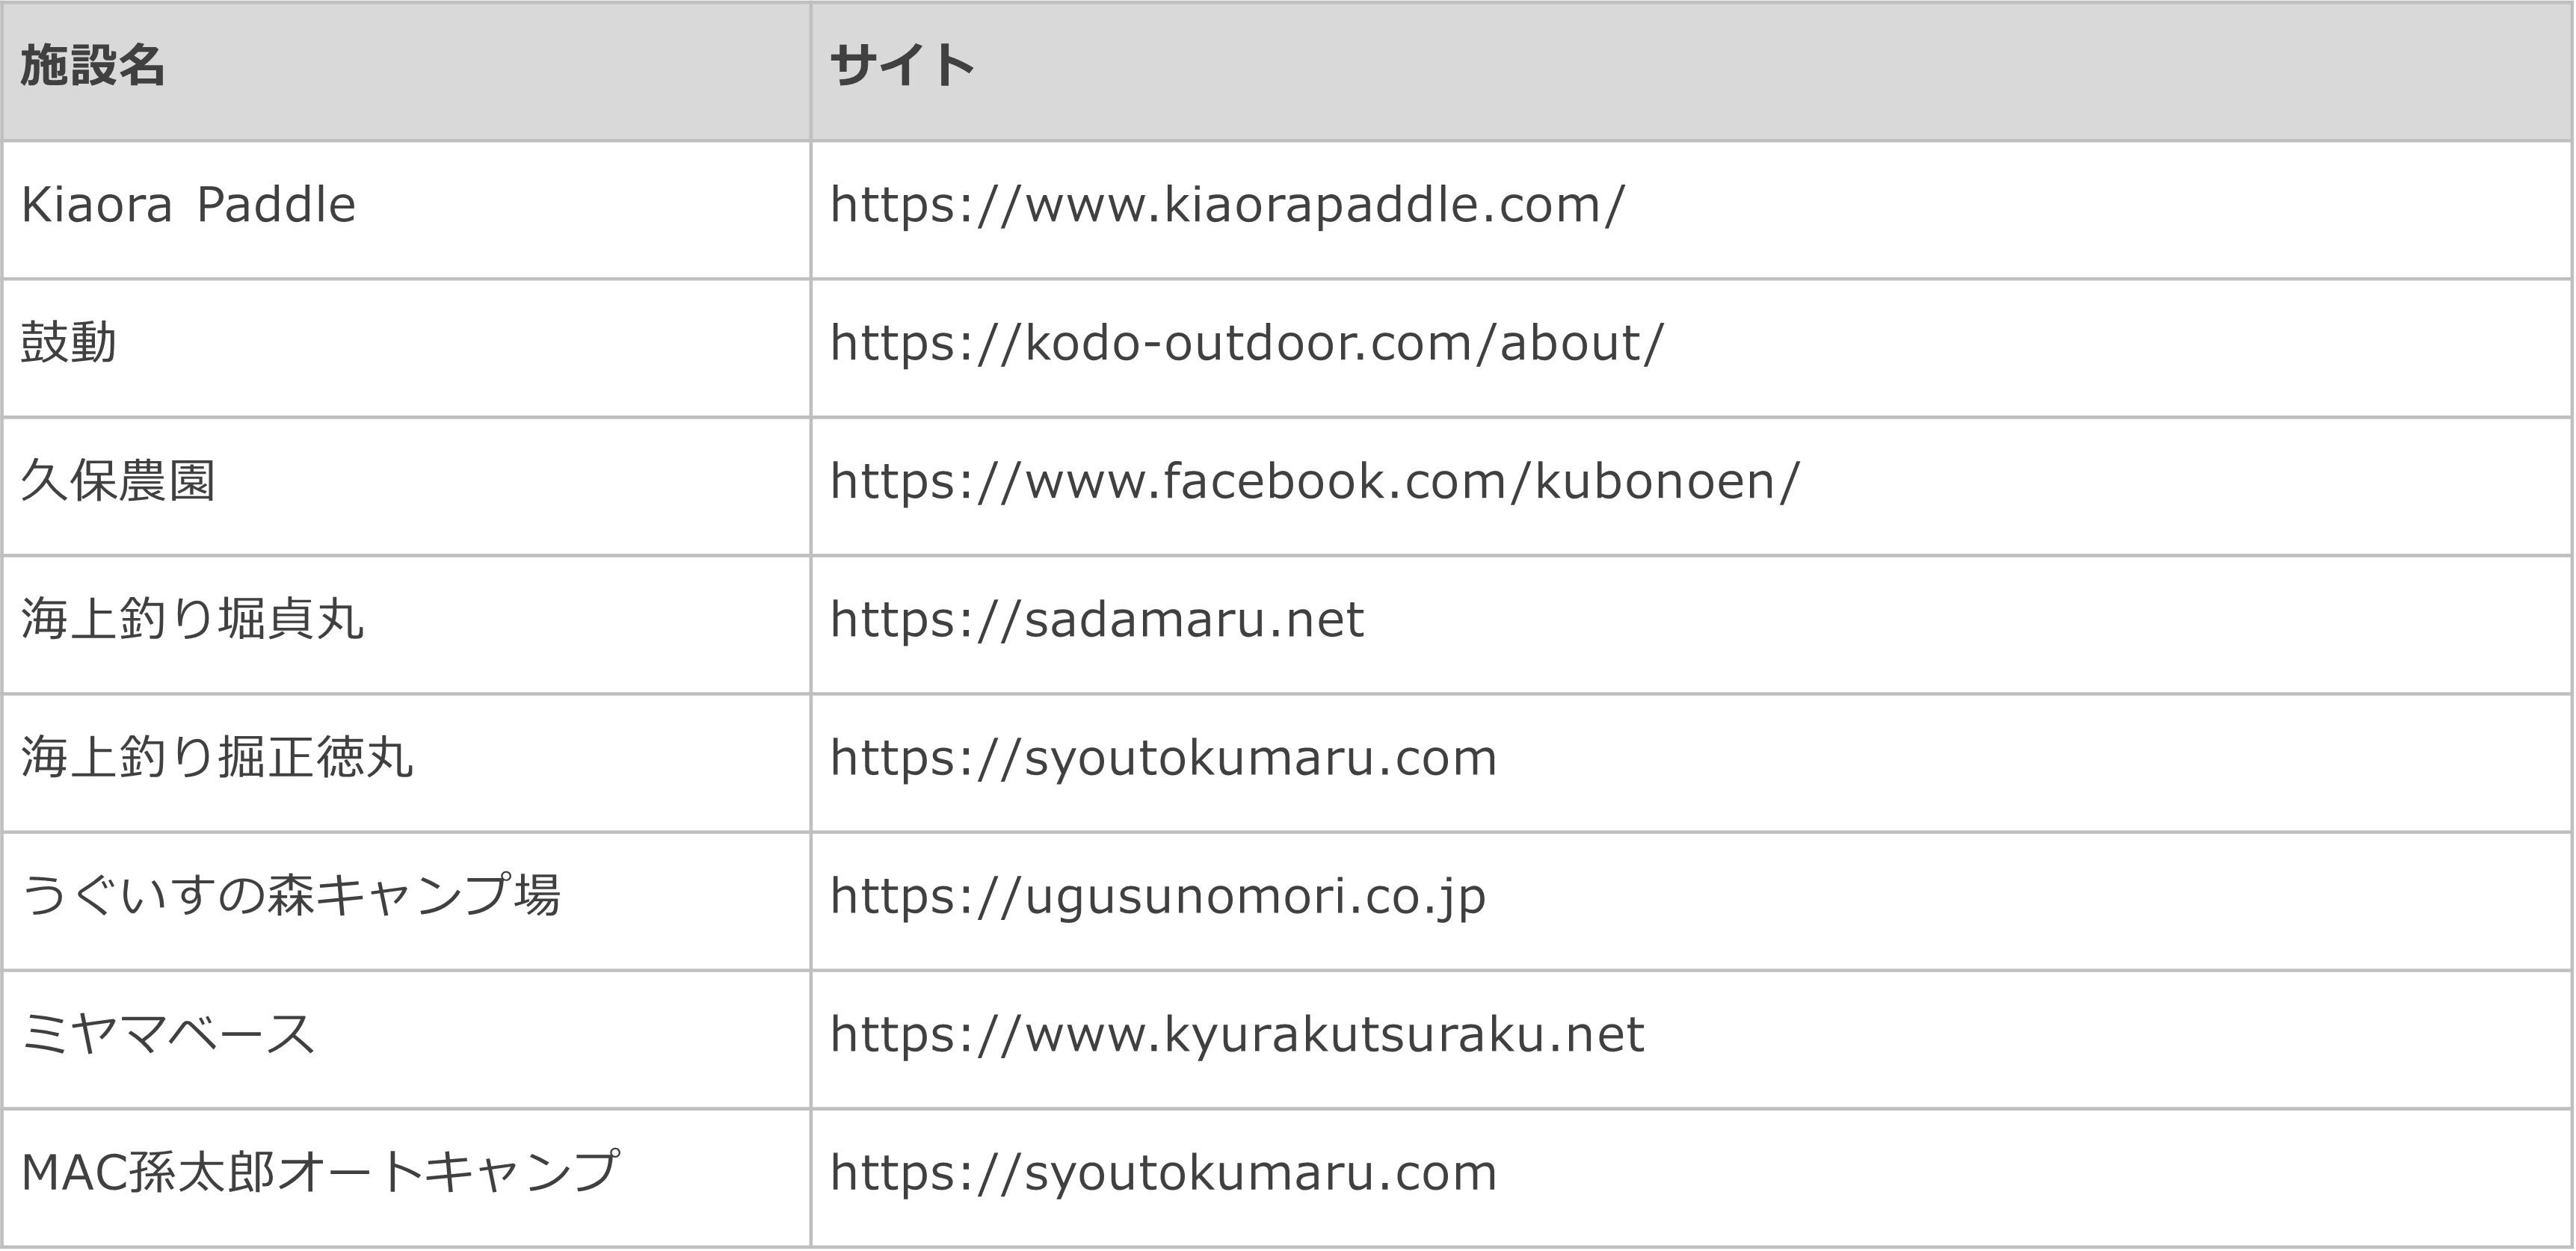Select the 鼓動 facility cell
This screenshot has height=1251, width=2576.
(406, 348)
